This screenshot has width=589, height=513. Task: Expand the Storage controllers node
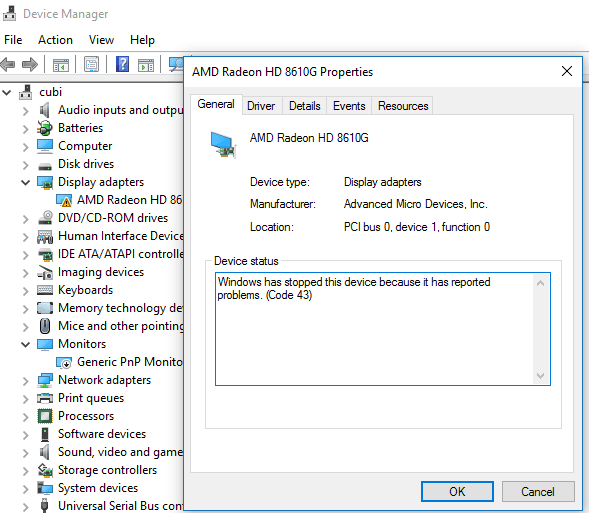point(25,471)
